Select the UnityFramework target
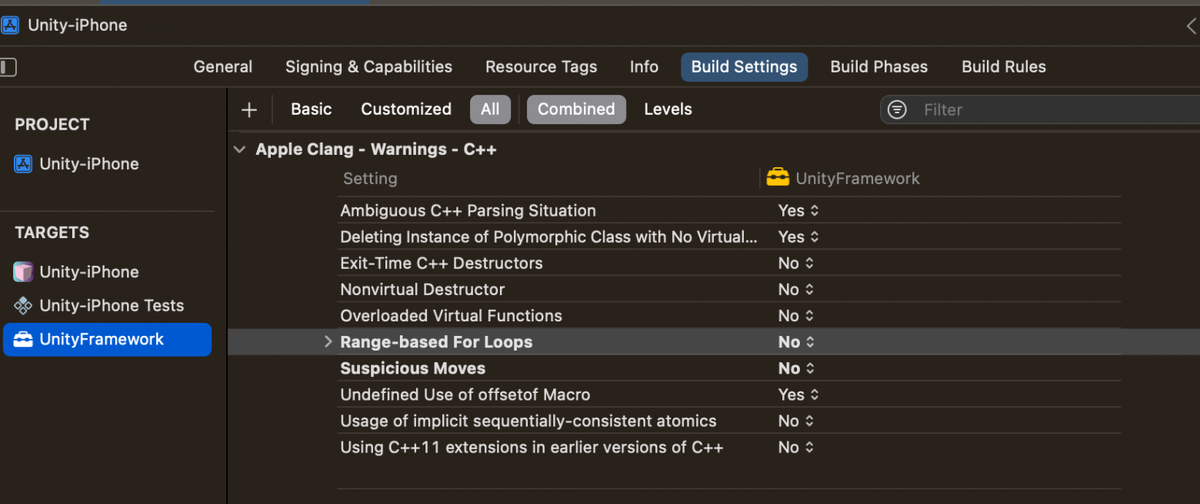The image size is (1200, 504). pos(108,340)
